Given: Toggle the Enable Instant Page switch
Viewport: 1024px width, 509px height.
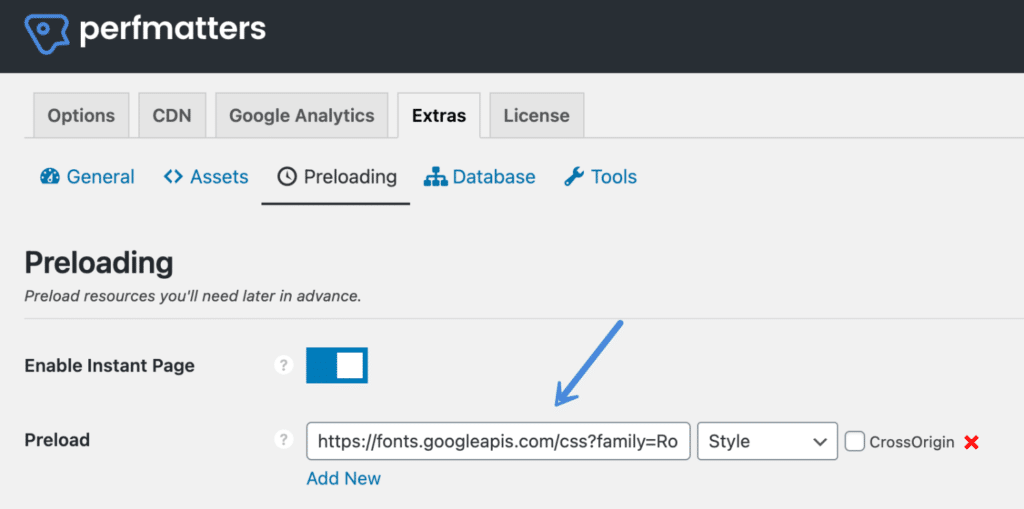Looking at the screenshot, I should tap(337, 366).
